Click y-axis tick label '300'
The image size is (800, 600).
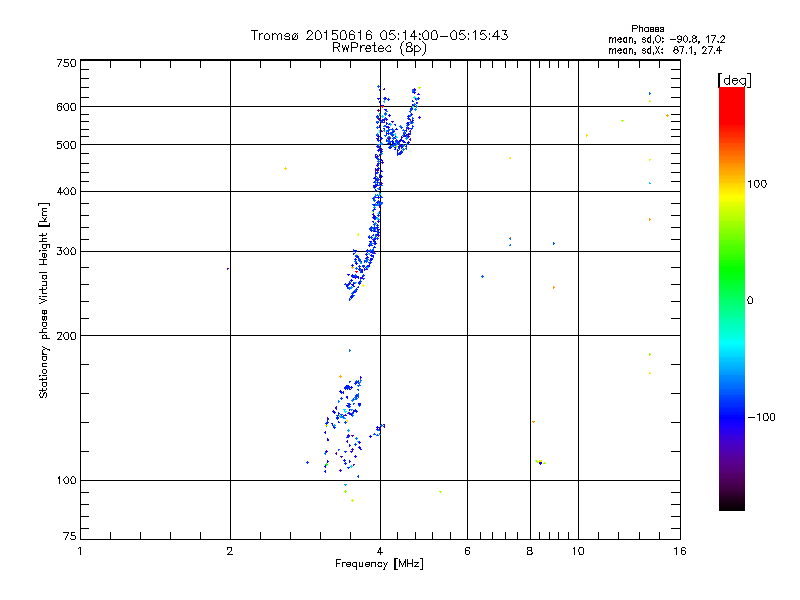(x=66, y=251)
